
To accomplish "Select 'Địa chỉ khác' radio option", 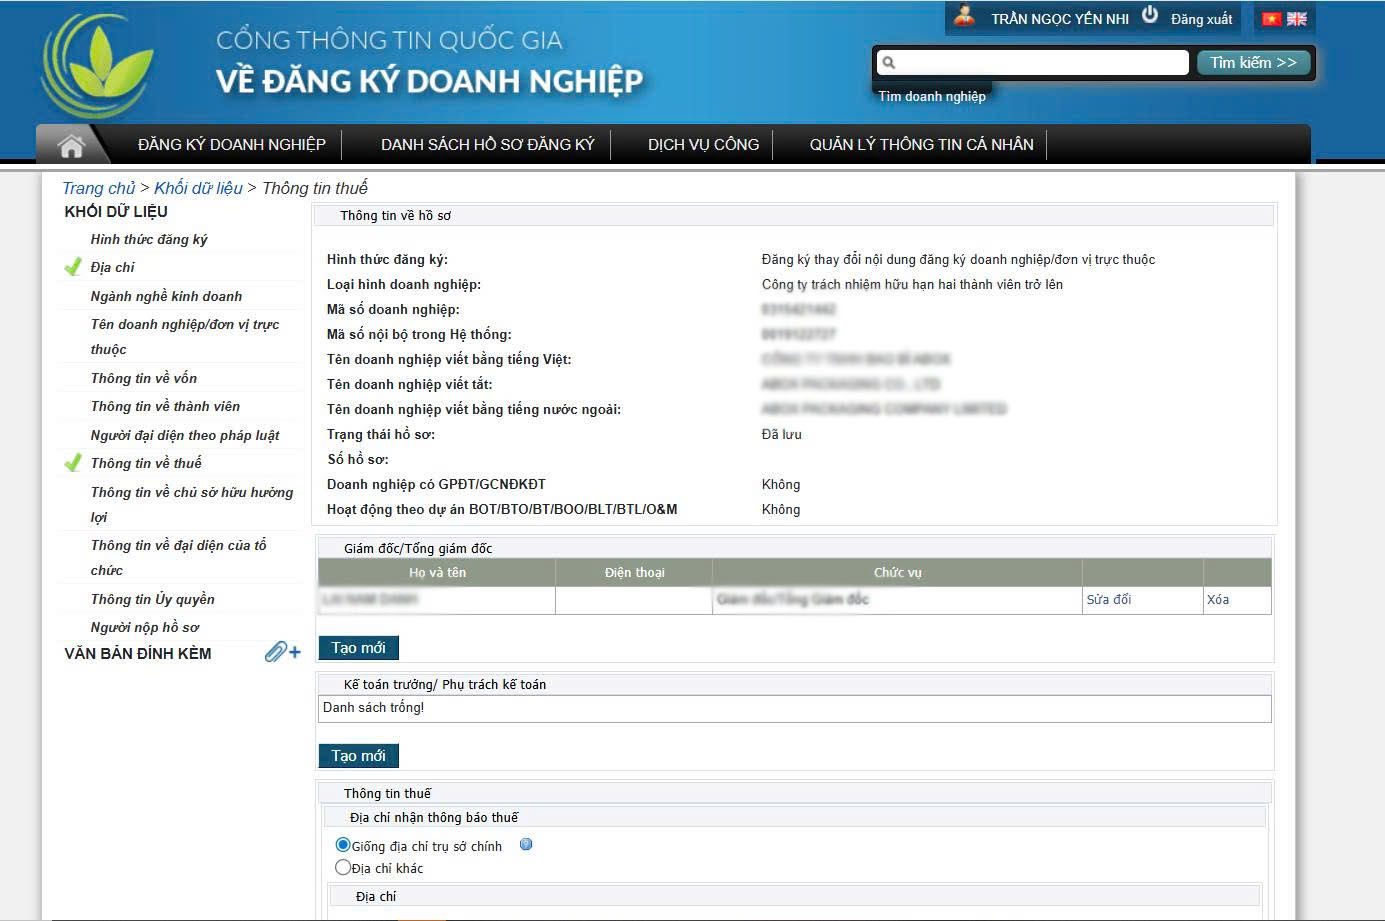I will click(x=343, y=867).
